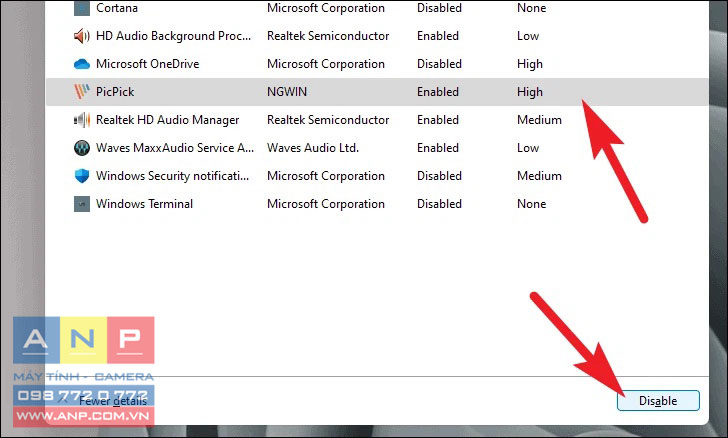Viewport: 728px width, 438px height.
Task: Click the None startup impact of Cortana
Action: click(532, 8)
